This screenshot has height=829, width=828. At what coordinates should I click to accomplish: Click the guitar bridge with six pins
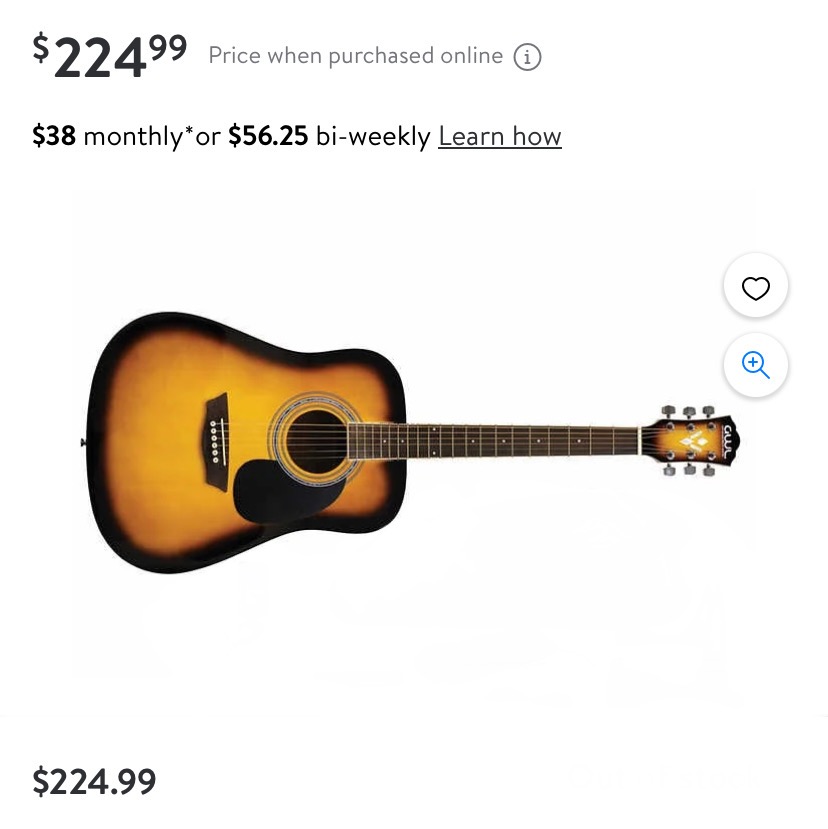pyautogui.click(x=217, y=441)
